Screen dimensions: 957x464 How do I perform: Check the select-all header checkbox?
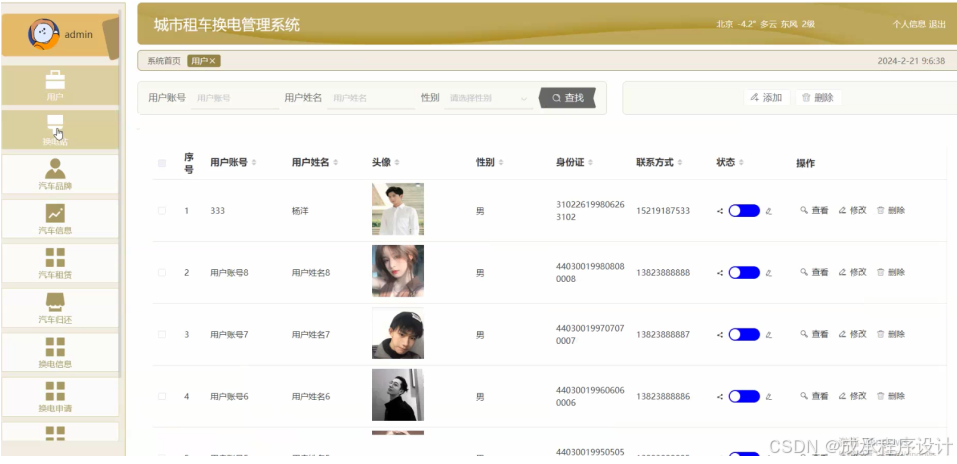click(162, 163)
